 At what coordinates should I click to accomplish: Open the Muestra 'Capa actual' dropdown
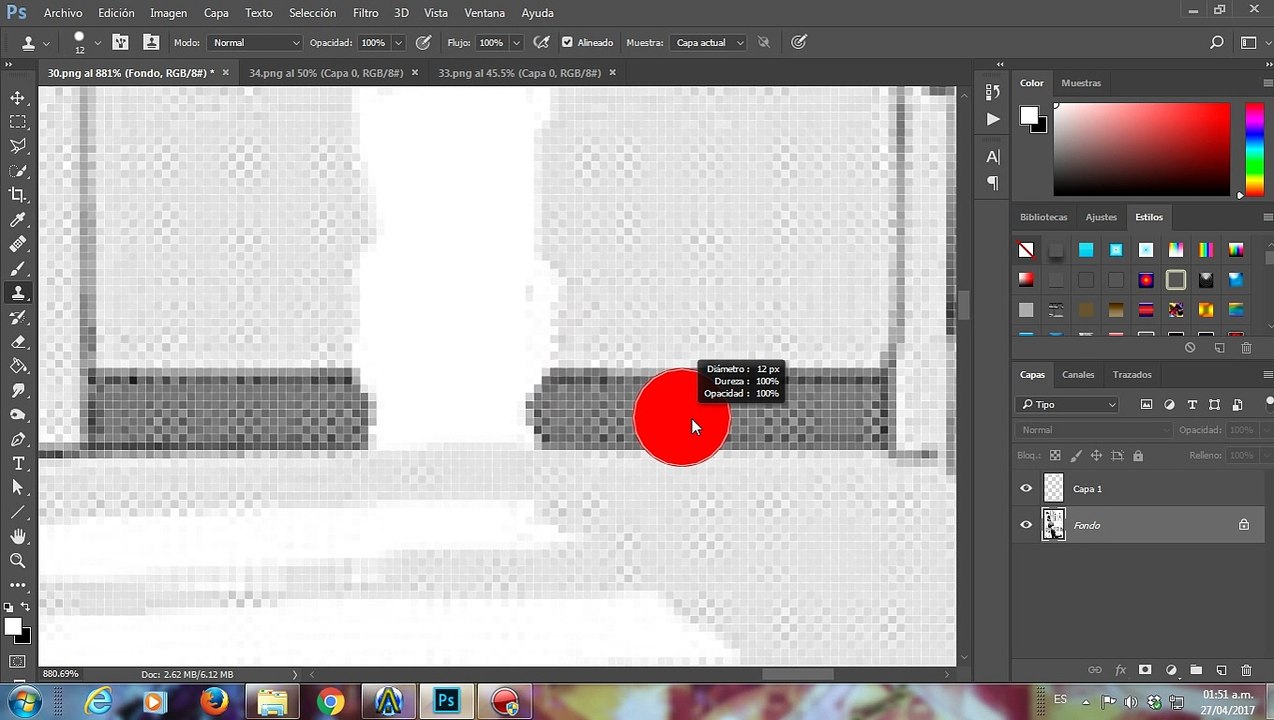click(x=709, y=42)
